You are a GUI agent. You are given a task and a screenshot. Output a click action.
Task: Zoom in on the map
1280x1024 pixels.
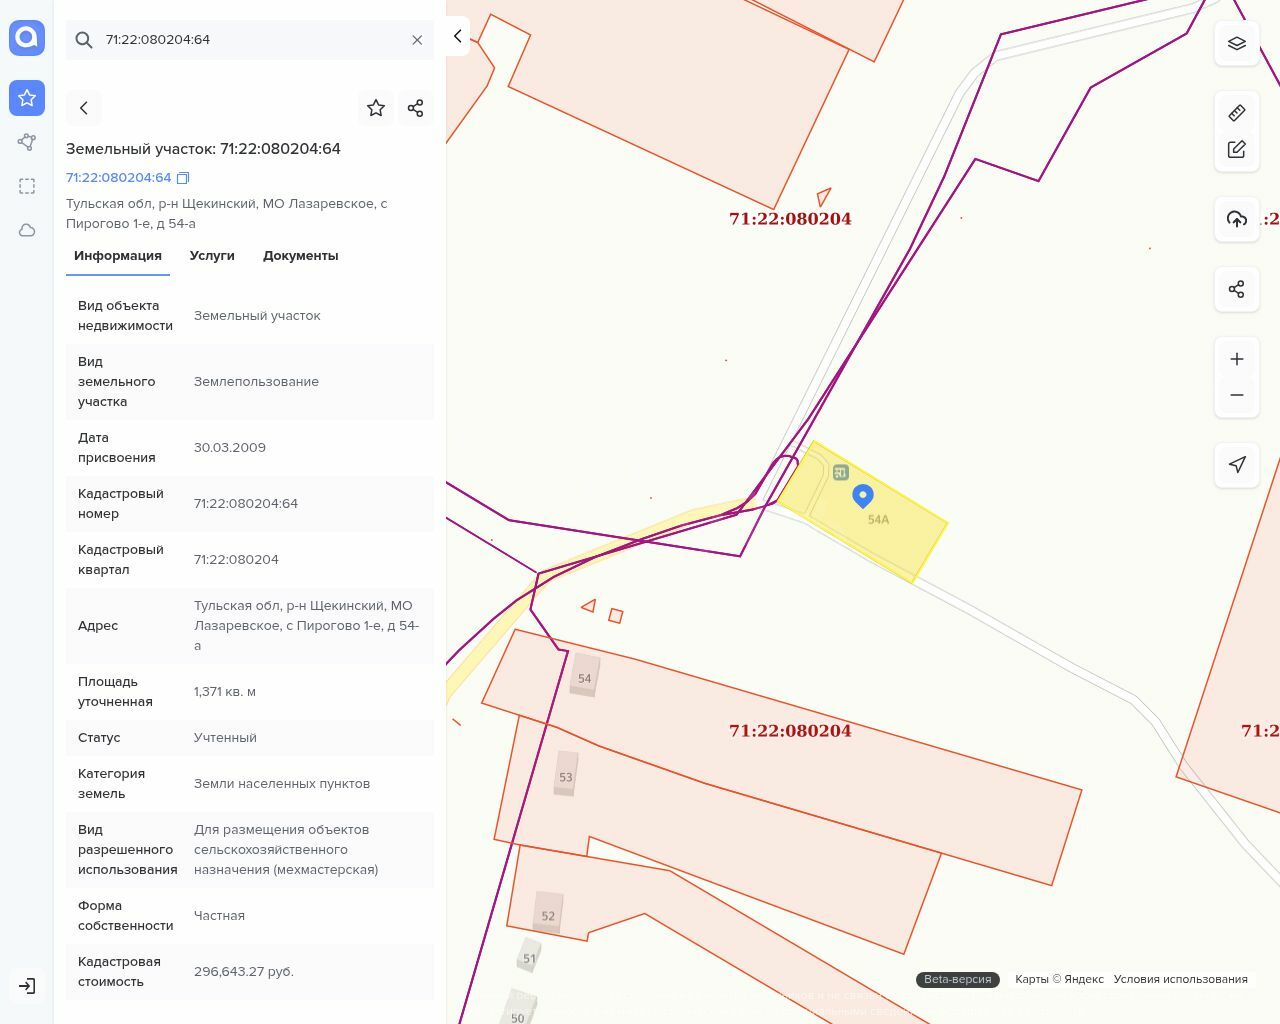(1237, 359)
